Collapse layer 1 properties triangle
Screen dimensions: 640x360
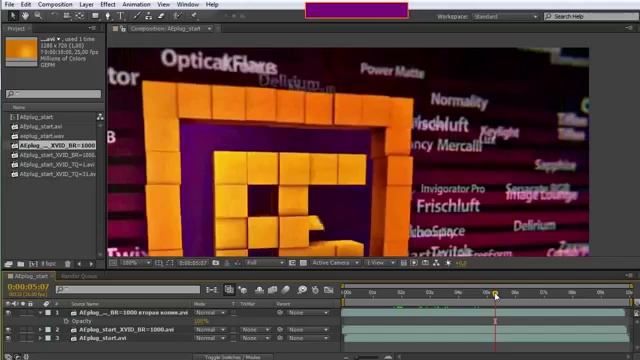pyautogui.click(x=40, y=313)
